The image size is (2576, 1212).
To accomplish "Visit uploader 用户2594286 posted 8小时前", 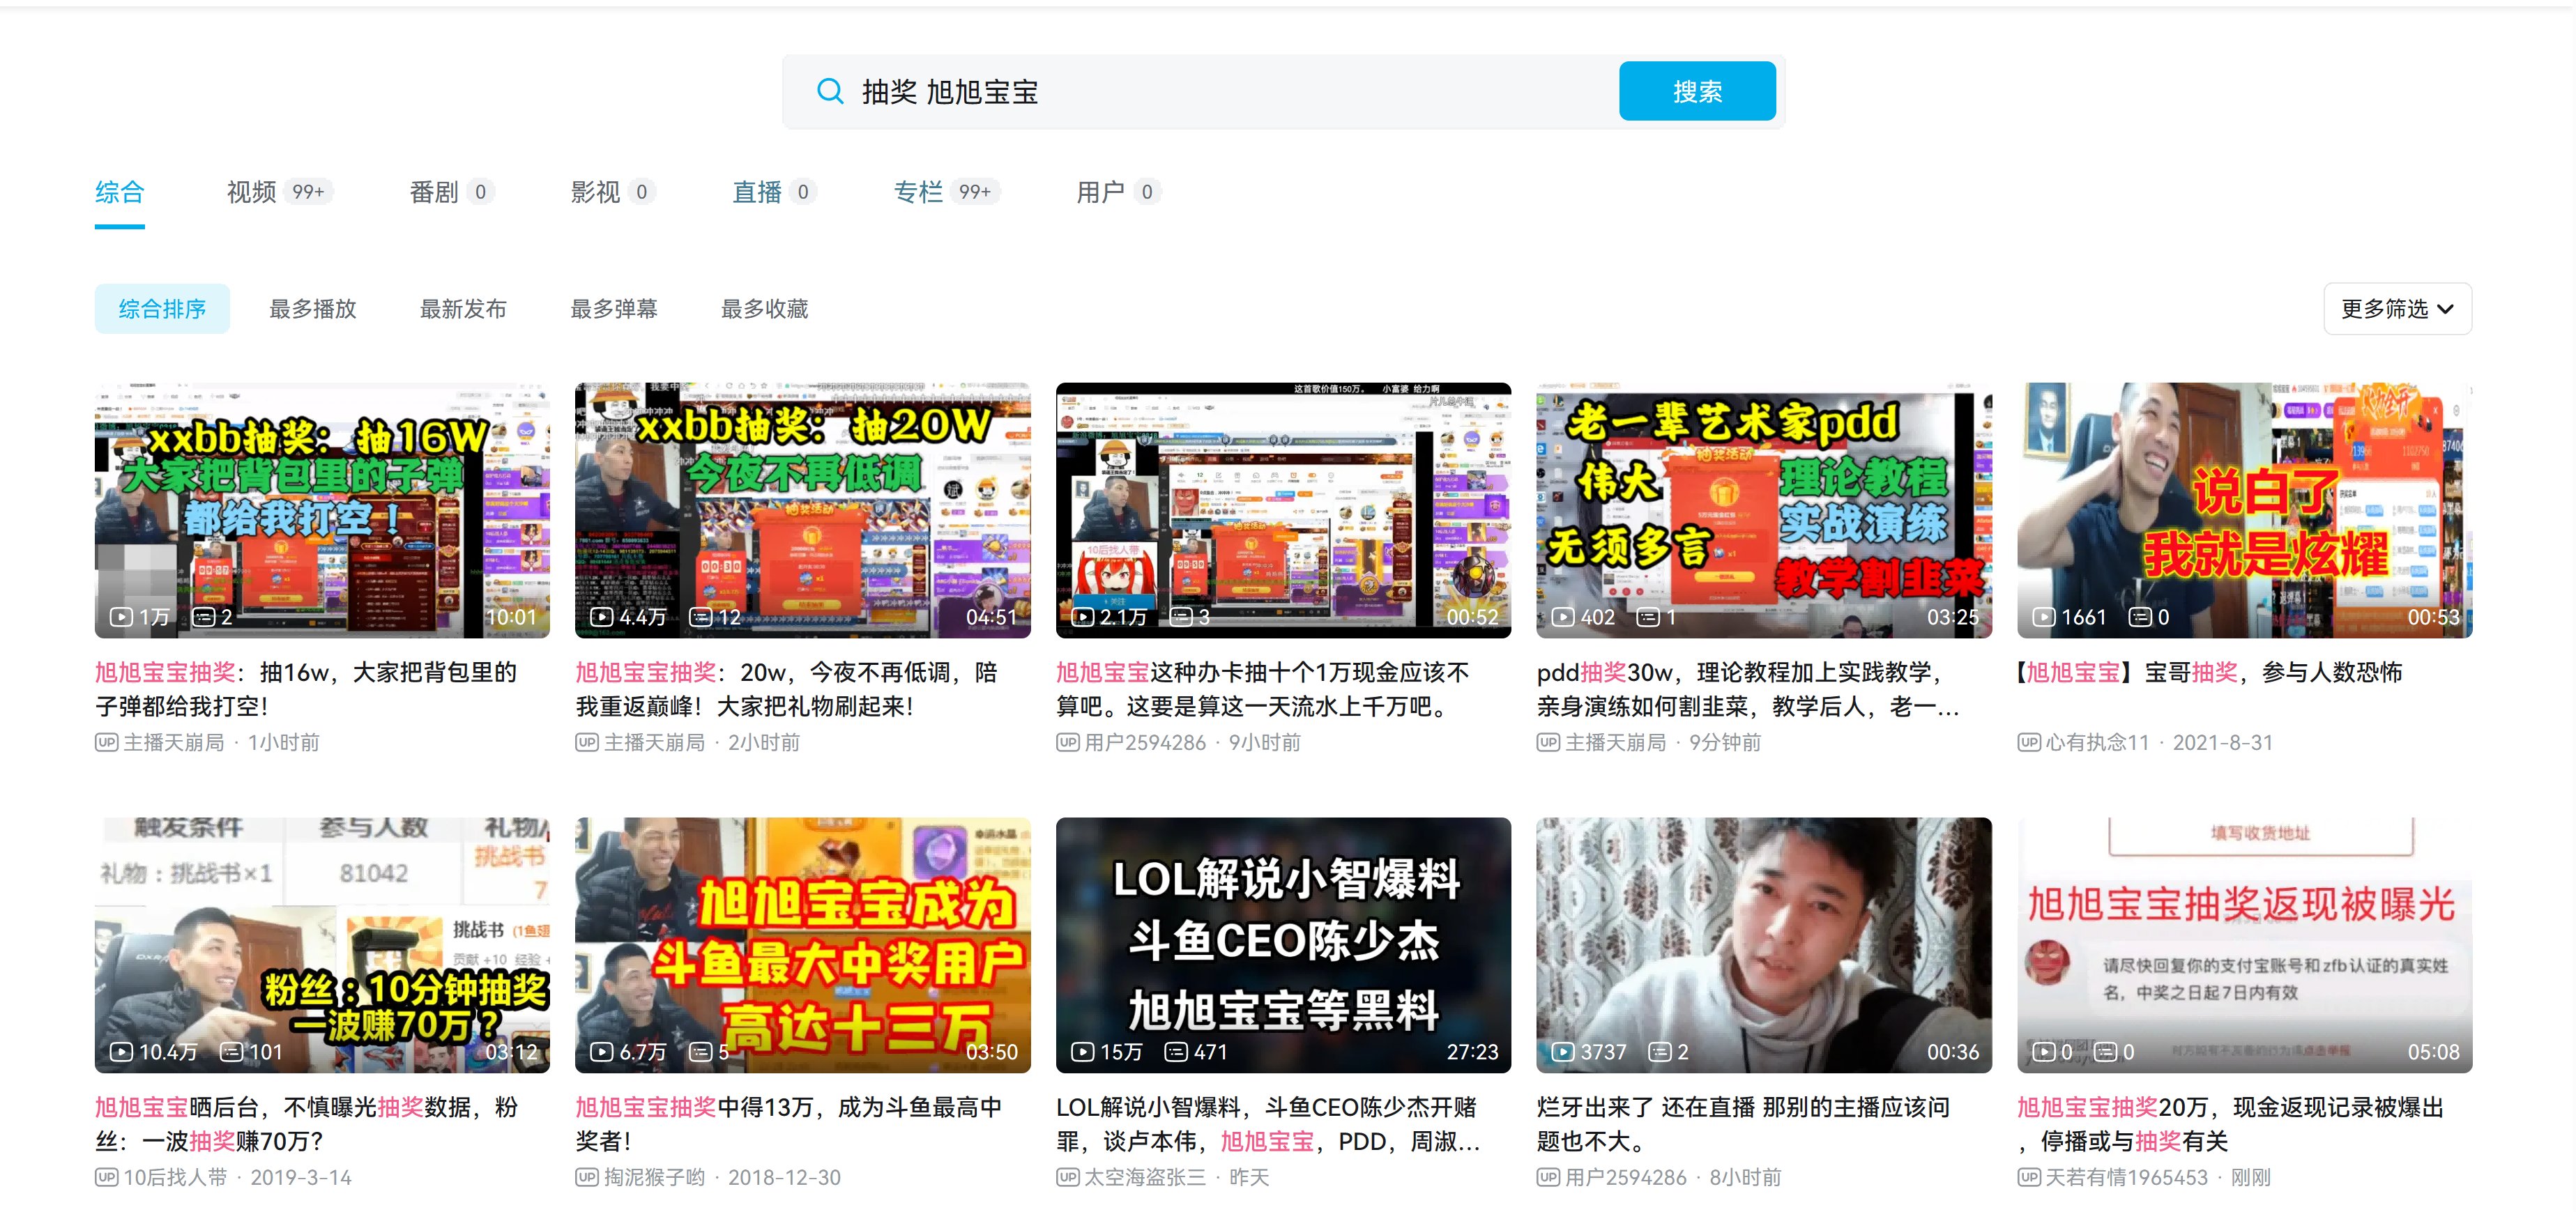I will [1626, 1177].
